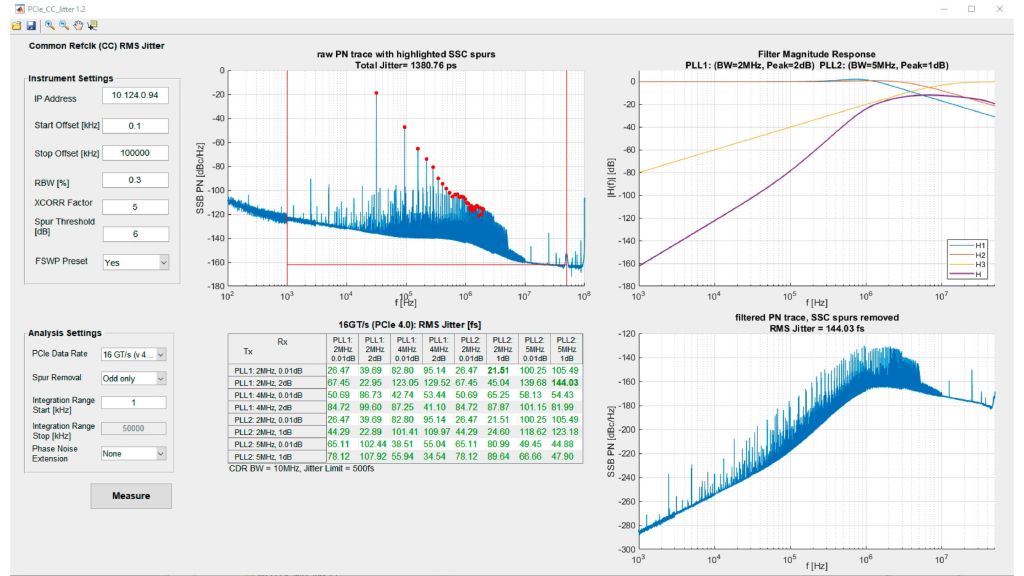Enable the Data Cursor tool
This screenshot has height=576, width=1024.
(x=93, y=25)
